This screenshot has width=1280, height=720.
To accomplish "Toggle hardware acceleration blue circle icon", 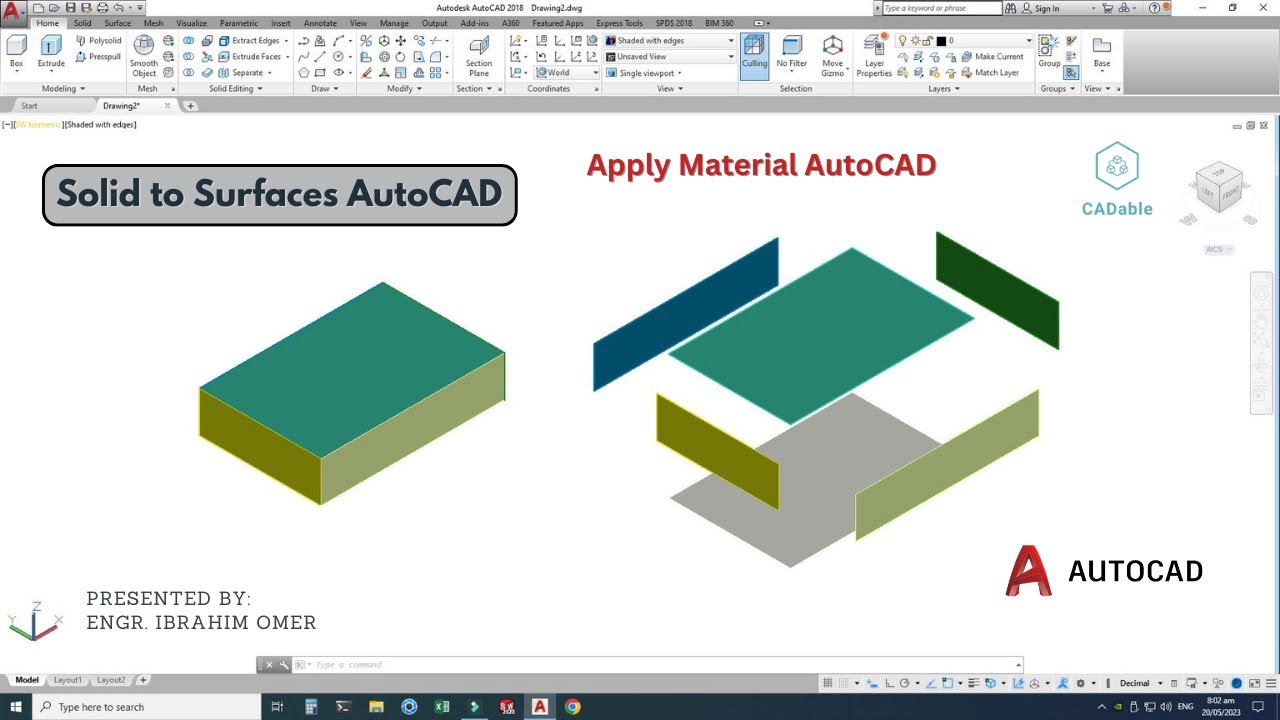I will [1236, 683].
